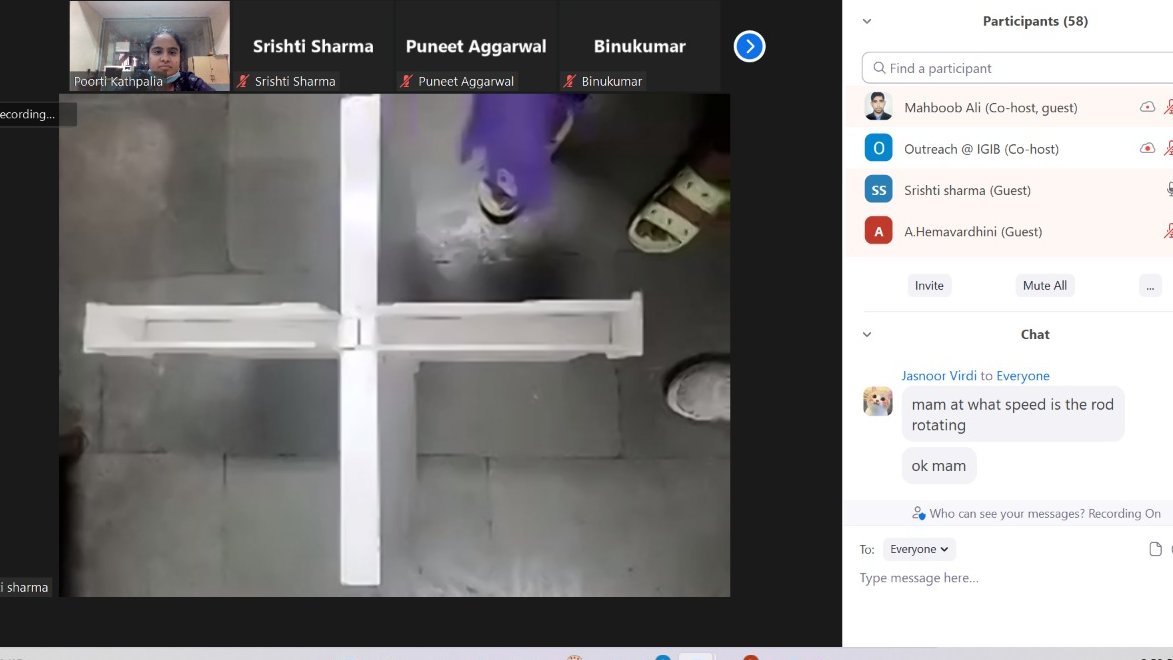Click Mahboob Ali's avatar photo
The image size is (1173, 660).
click(x=878, y=106)
